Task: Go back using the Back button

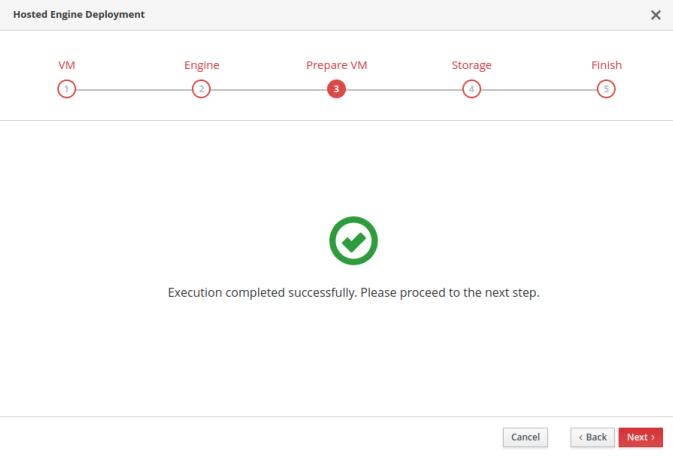Action: coord(592,437)
